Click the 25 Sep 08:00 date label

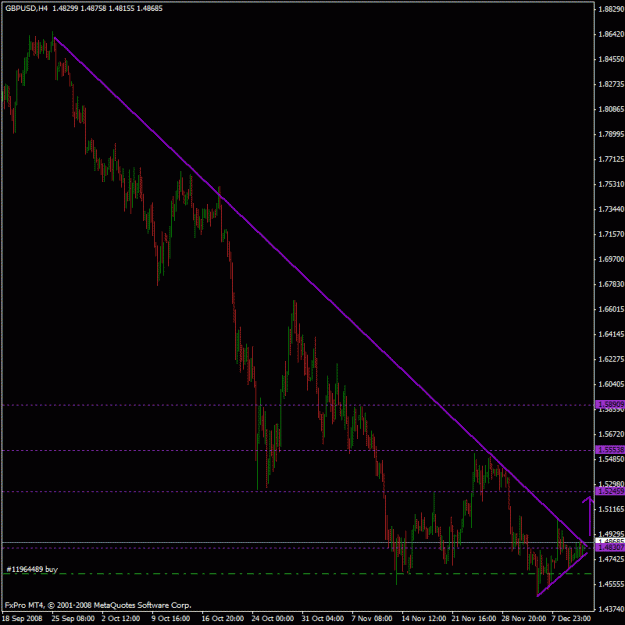tap(73, 619)
